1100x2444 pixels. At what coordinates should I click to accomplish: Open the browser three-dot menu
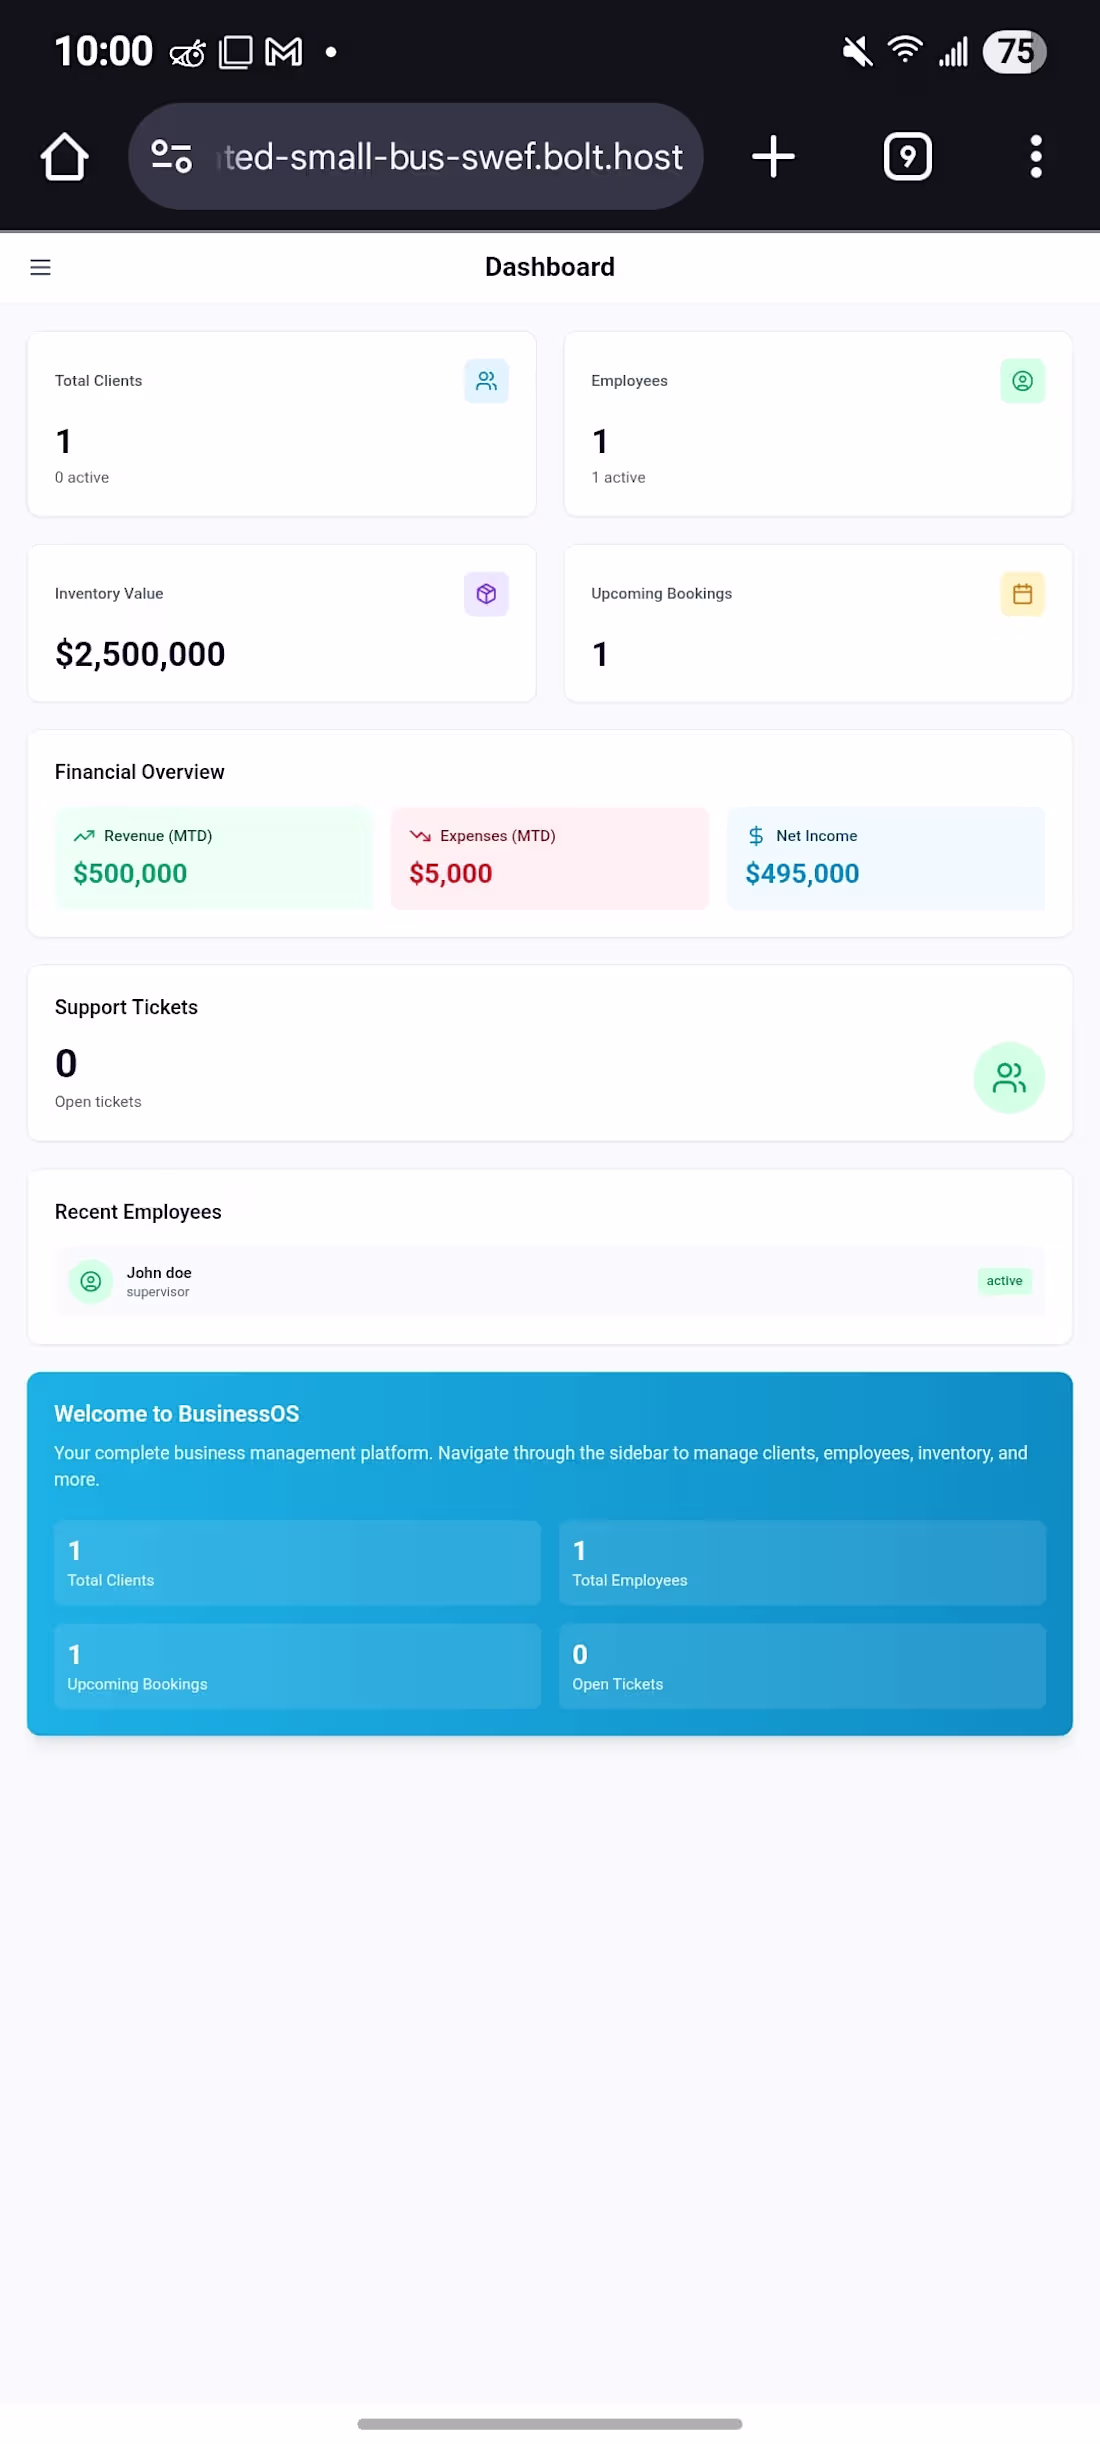point(1036,157)
